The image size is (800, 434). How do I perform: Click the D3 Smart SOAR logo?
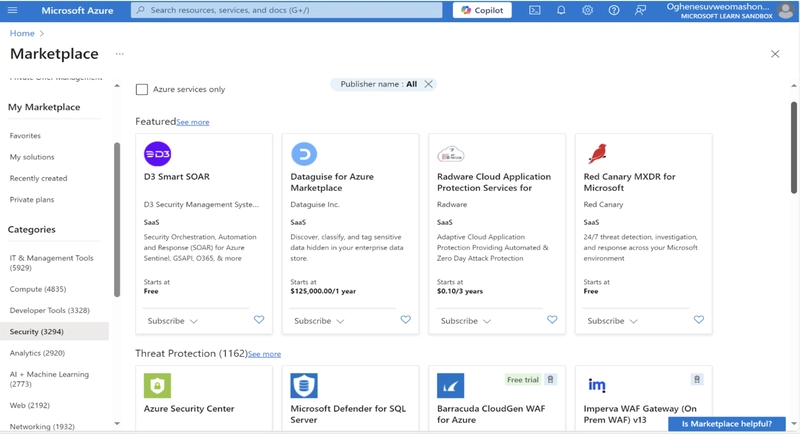[157, 154]
